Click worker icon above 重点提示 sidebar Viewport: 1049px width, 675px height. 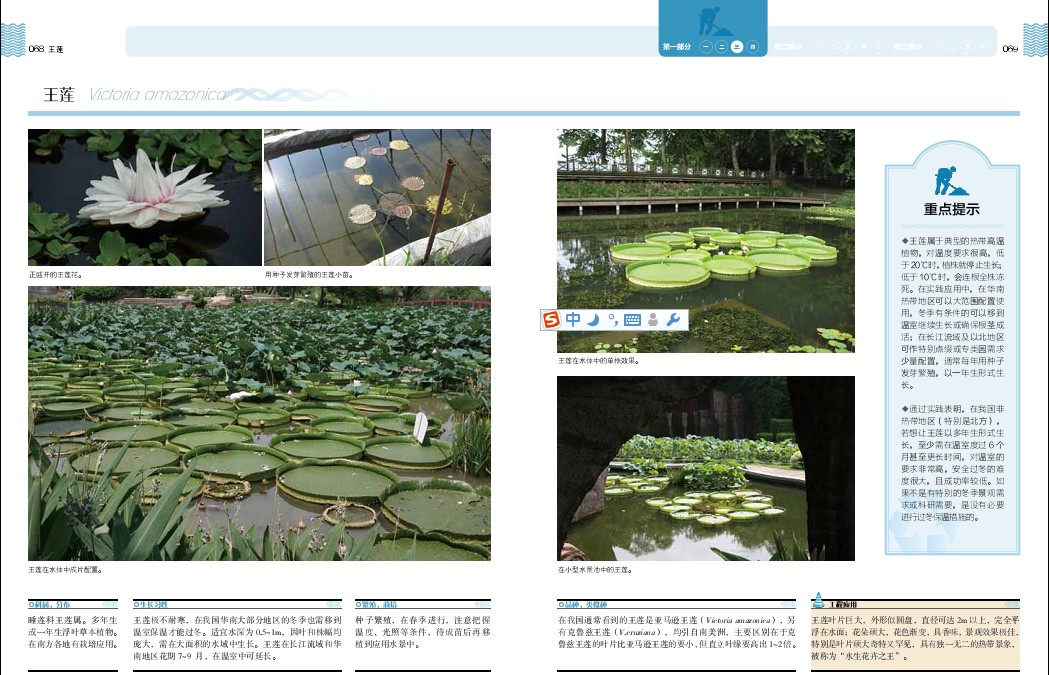coord(950,181)
